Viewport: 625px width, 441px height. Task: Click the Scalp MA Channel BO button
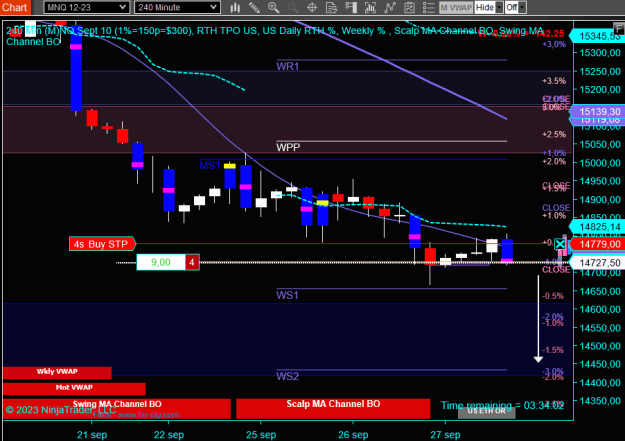(333, 408)
